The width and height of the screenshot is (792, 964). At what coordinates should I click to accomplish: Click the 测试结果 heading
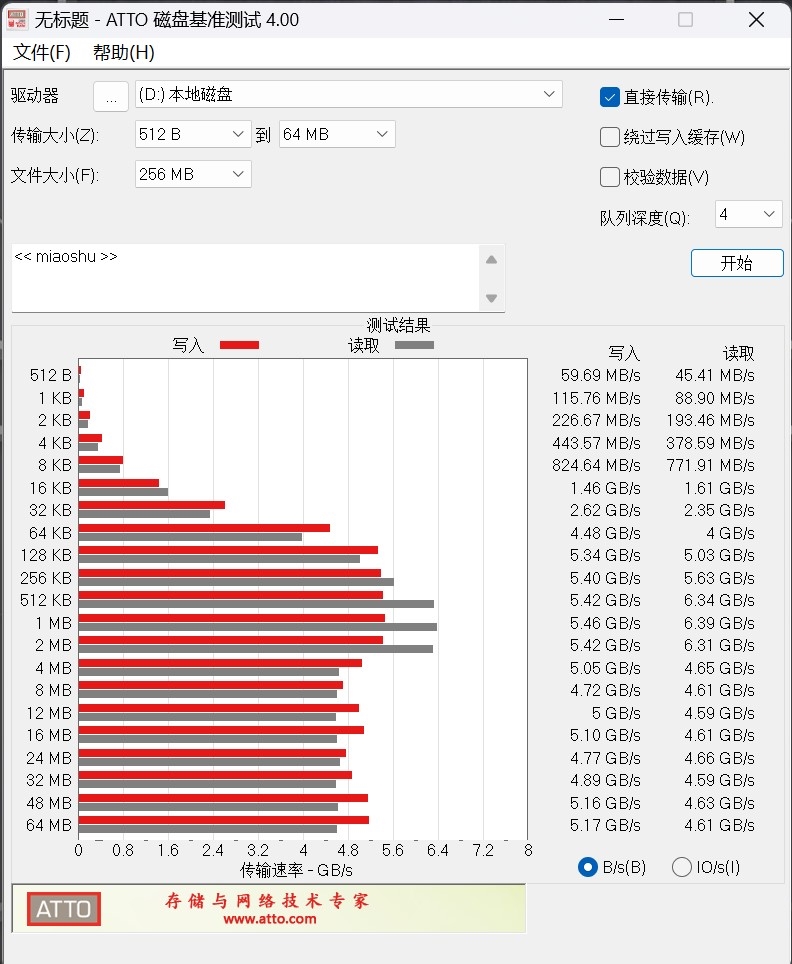pos(398,325)
